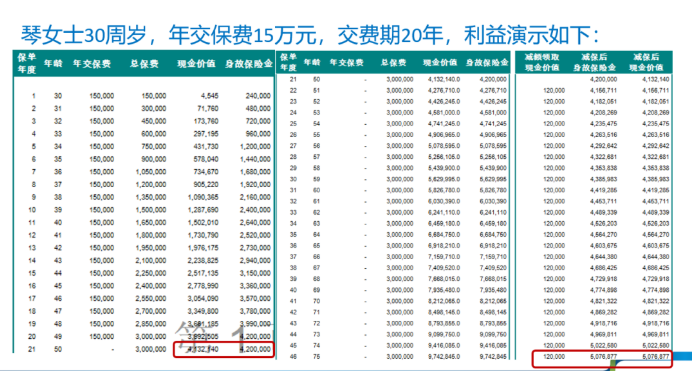Click death benefit cell 2,940,000
694x388 pixels.
pos(255,261)
